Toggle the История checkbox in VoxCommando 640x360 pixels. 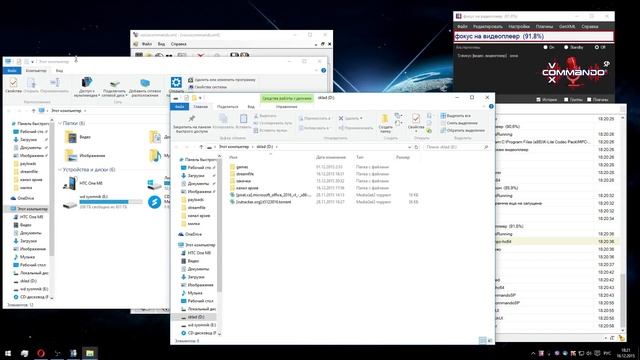click(538, 100)
